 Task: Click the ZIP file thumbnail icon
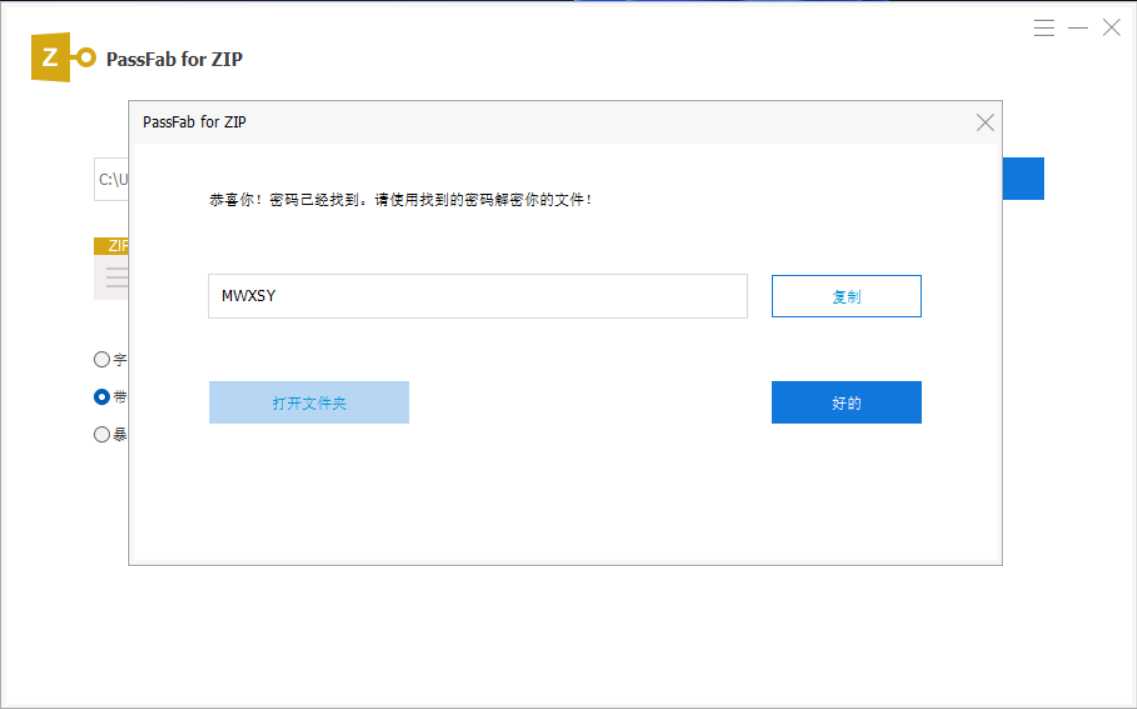pos(111,268)
